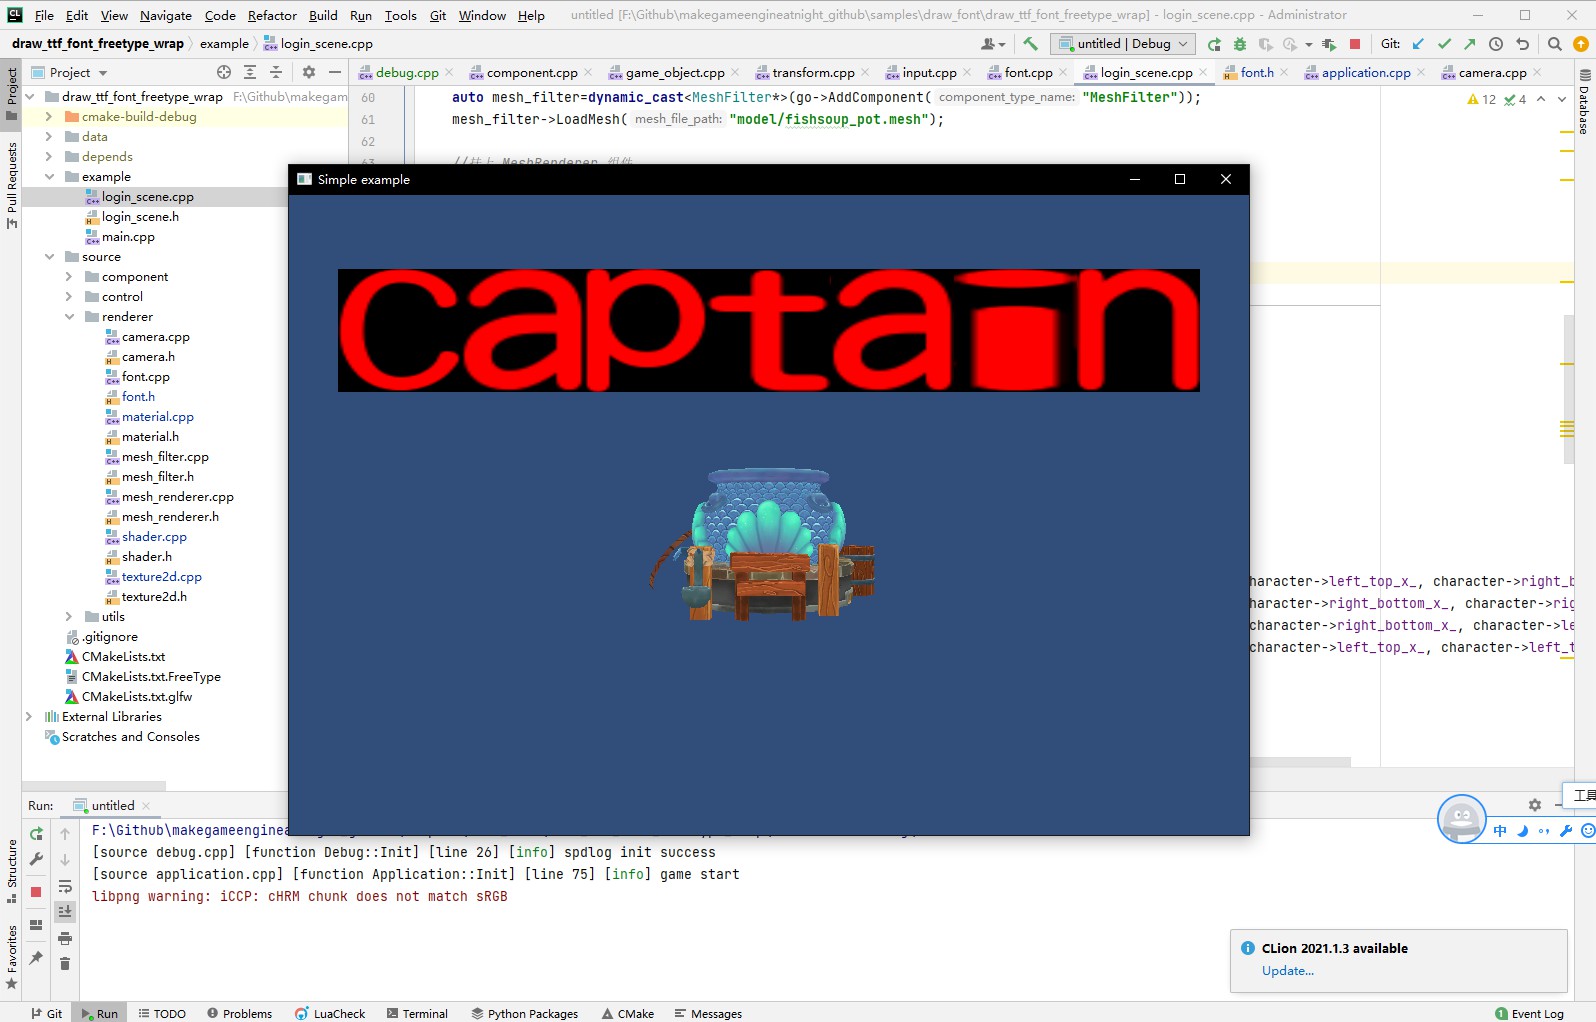Open Run panel settings gear icon
Screen dimensions: 1596x1022
[1535, 805]
